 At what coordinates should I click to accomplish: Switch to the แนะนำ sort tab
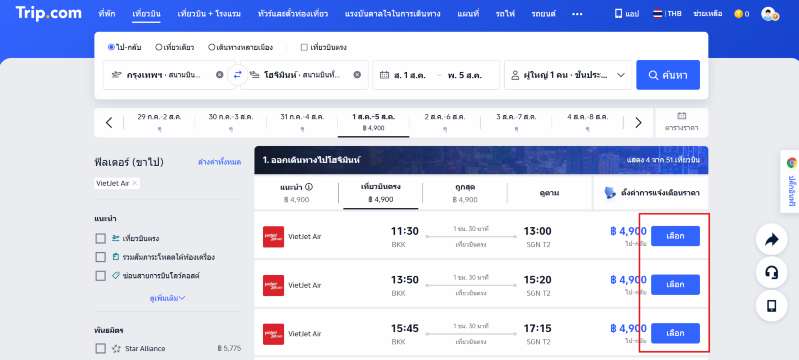[x=297, y=193]
